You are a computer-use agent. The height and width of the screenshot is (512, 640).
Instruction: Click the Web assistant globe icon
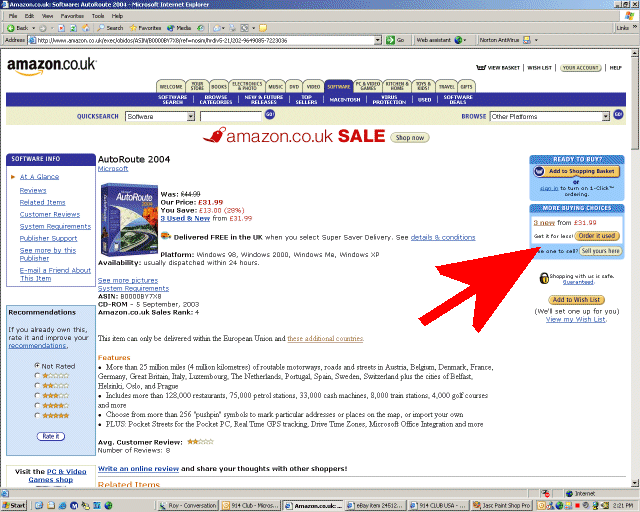pyautogui.click(x=458, y=40)
